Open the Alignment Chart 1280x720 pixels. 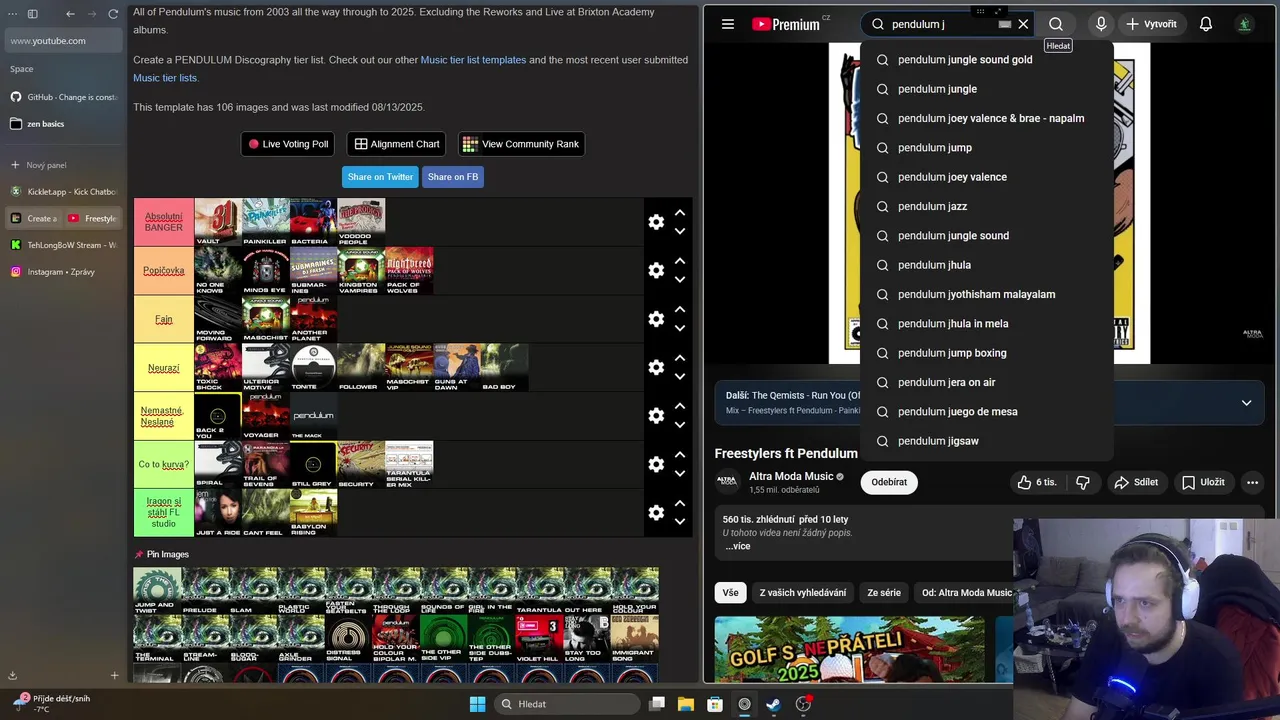coord(397,144)
